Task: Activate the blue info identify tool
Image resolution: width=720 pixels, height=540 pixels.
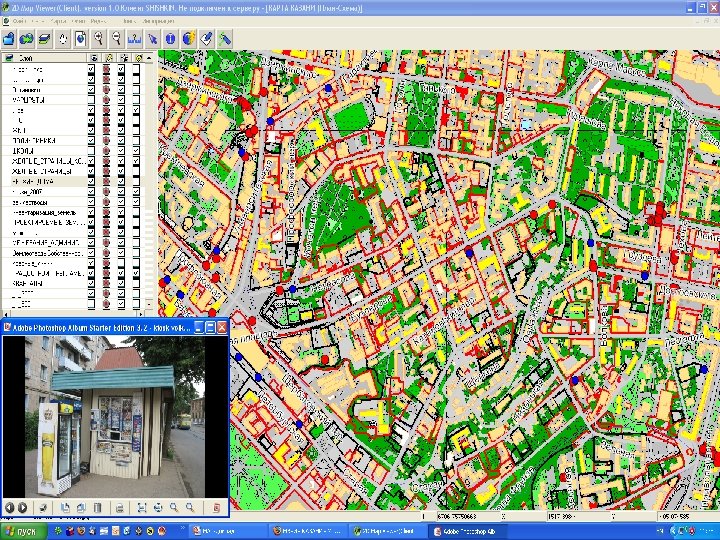Action: pos(170,39)
